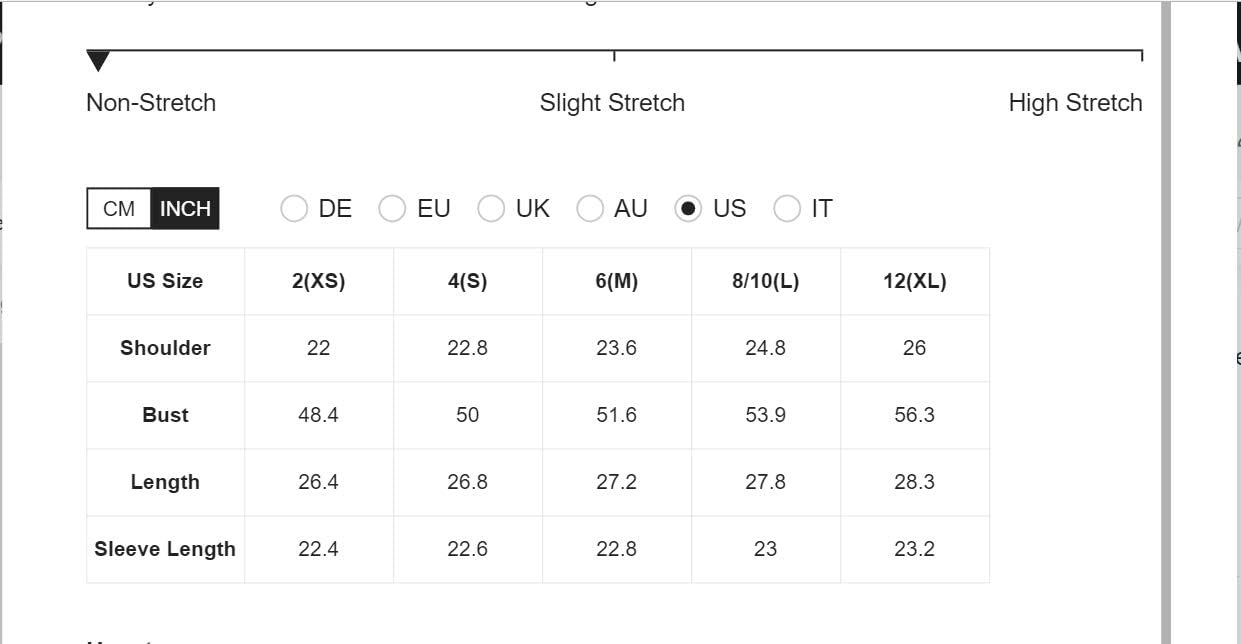Screen dimensions: 1241x644
Task: Select the DE size radio button
Action: [x=294, y=208]
